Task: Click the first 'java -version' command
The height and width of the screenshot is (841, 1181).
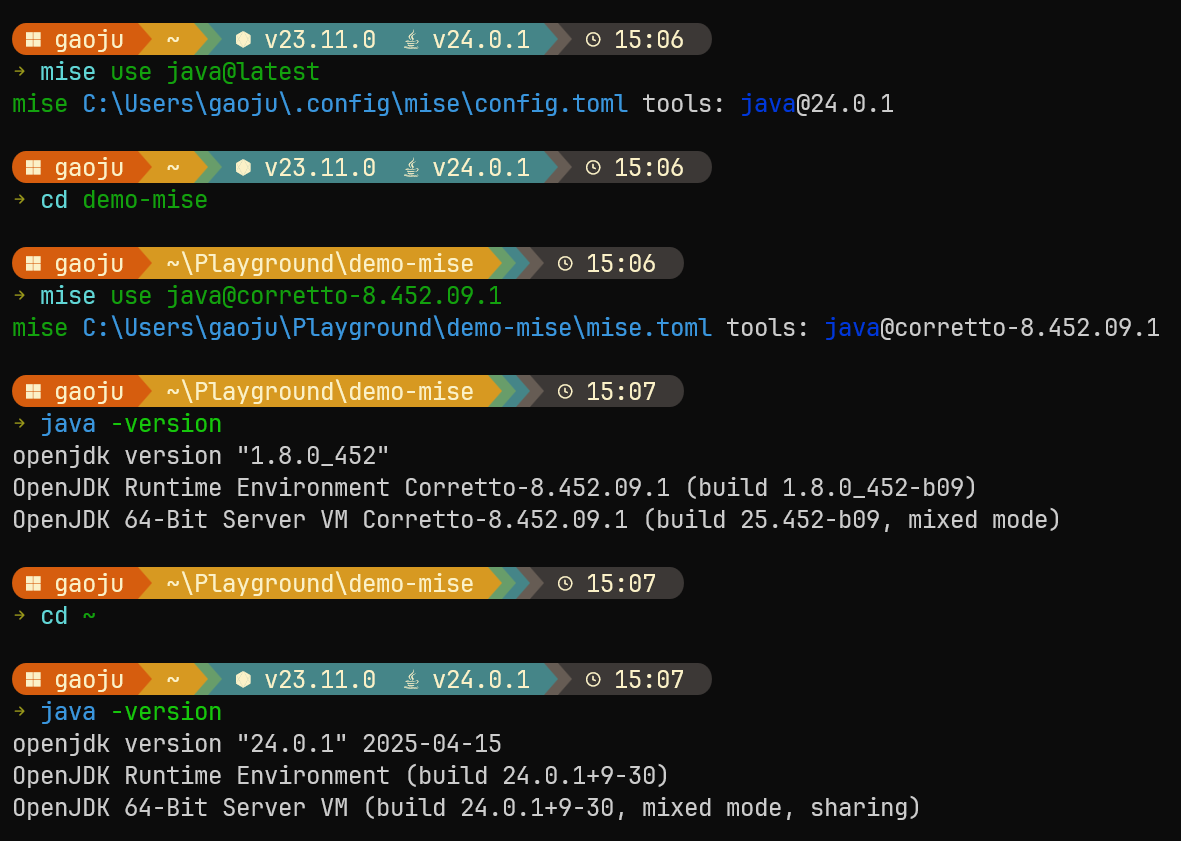Action: pos(131,423)
